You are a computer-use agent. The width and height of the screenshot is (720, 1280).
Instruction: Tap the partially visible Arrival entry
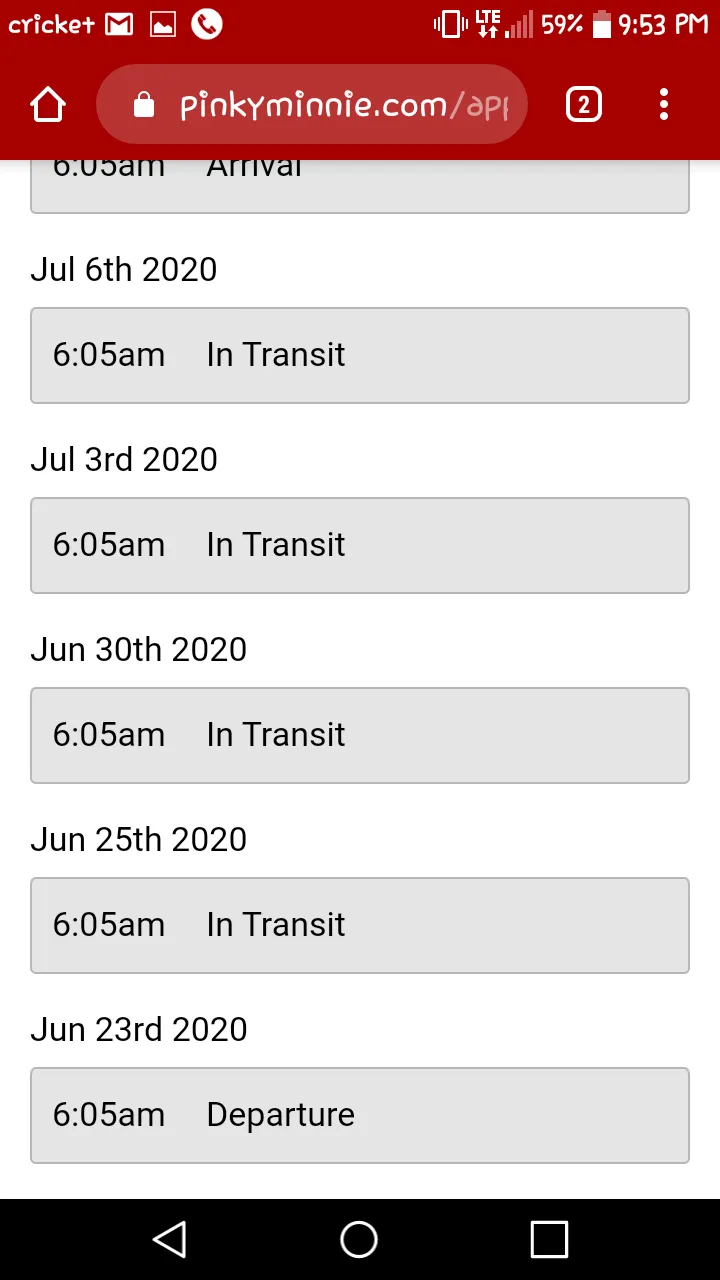(360, 187)
